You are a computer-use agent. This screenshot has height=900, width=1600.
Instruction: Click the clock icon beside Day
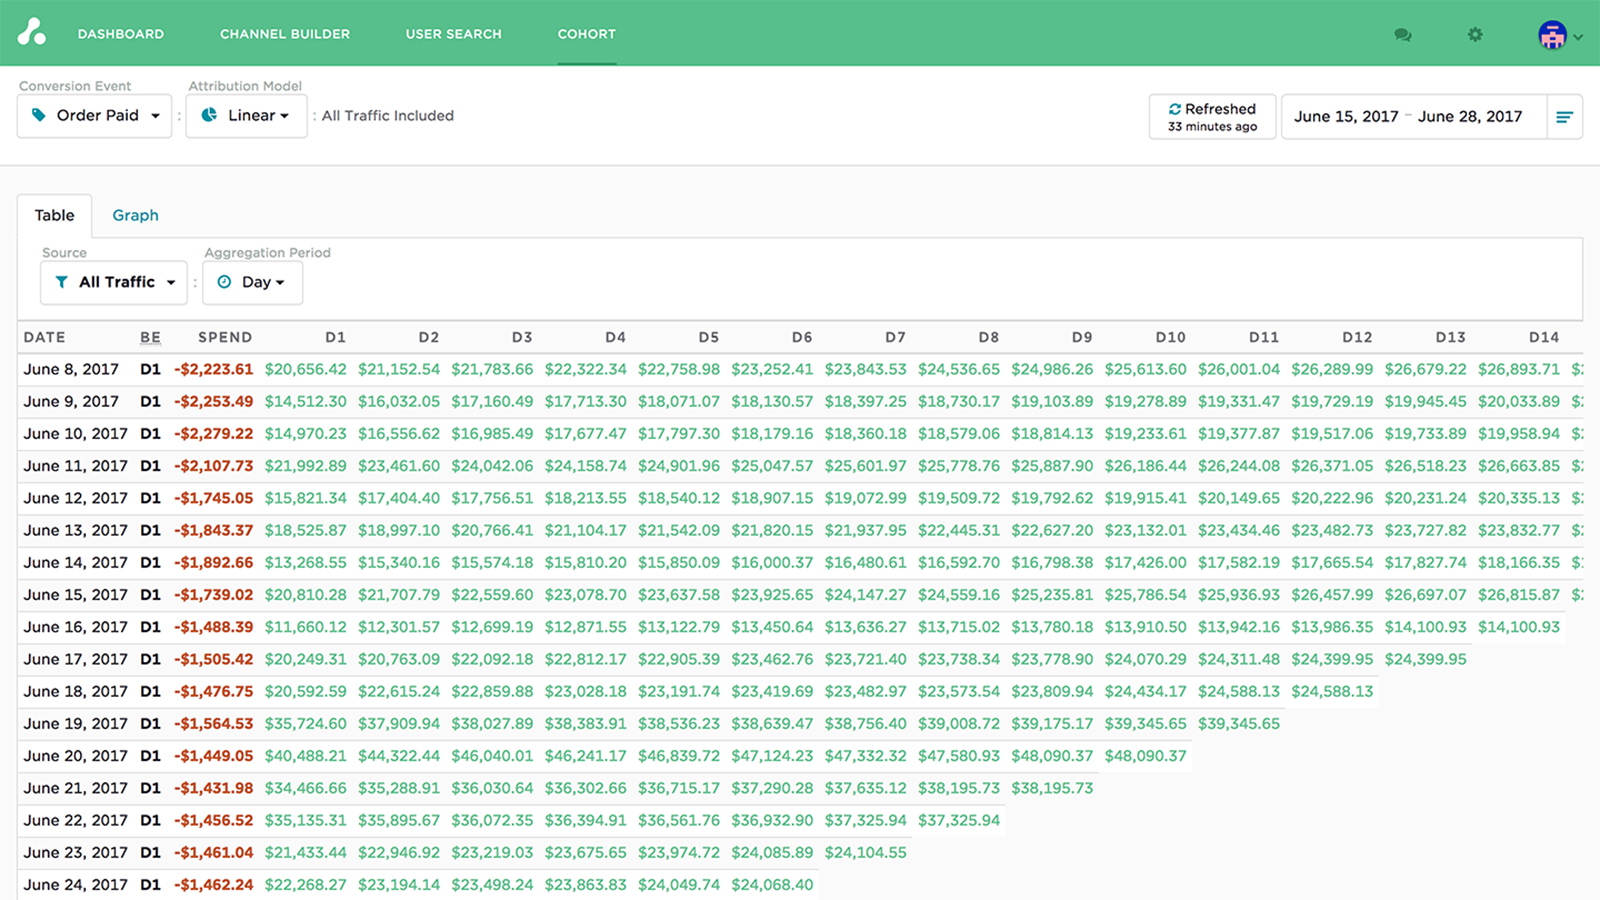click(x=224, y=282)
